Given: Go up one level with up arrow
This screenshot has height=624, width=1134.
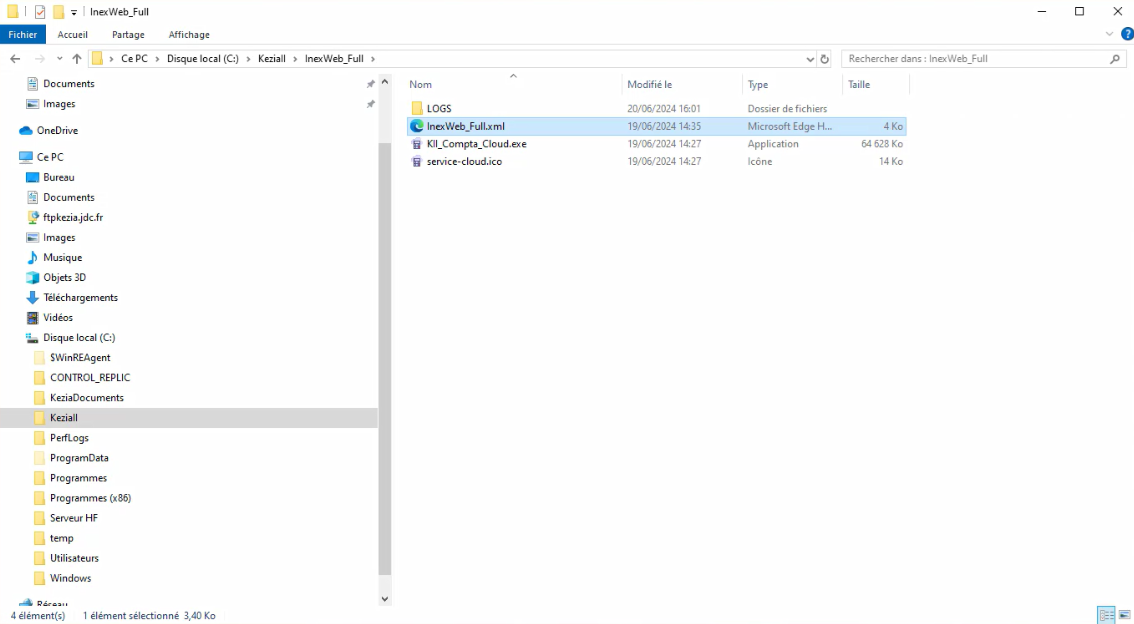Looking at the screenshot, I should coord(76,59).
